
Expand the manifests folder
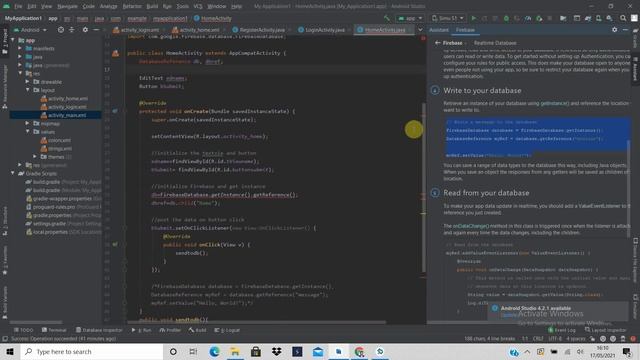[x=20, y=48]
